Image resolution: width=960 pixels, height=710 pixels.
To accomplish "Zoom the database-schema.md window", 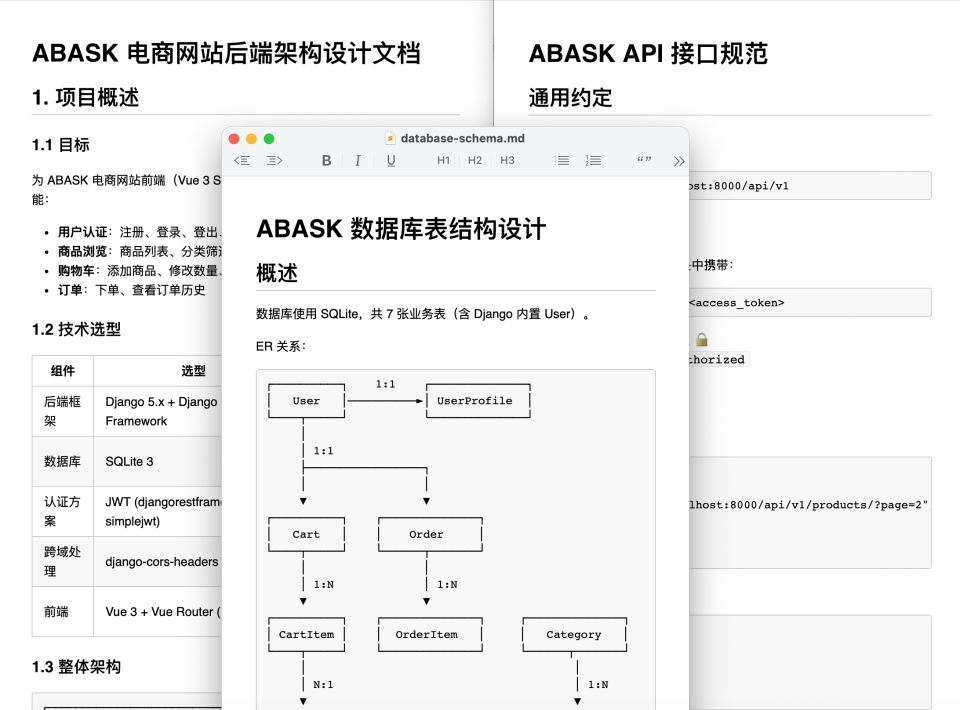I will coord(269,139).
